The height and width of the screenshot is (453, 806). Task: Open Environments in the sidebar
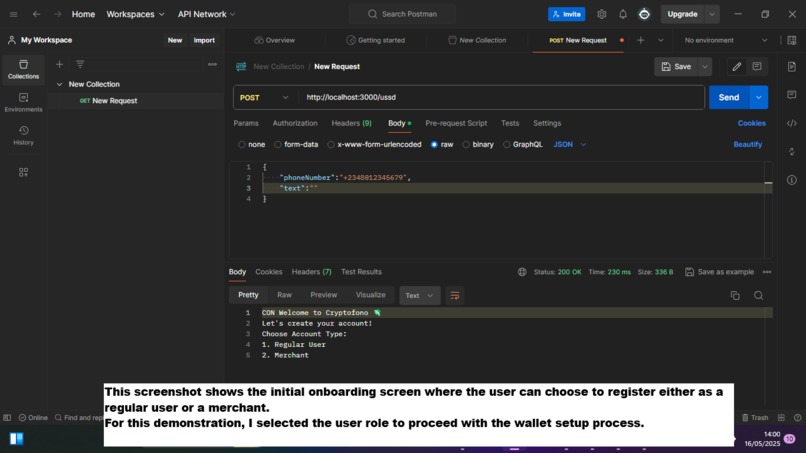pyautogui.click(x=23, y=102)
